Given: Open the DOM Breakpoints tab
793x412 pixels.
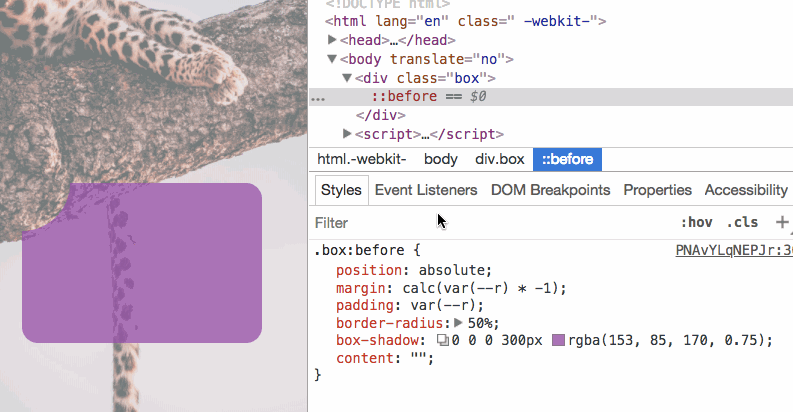Looking at the screenshot, I should 550,190.
